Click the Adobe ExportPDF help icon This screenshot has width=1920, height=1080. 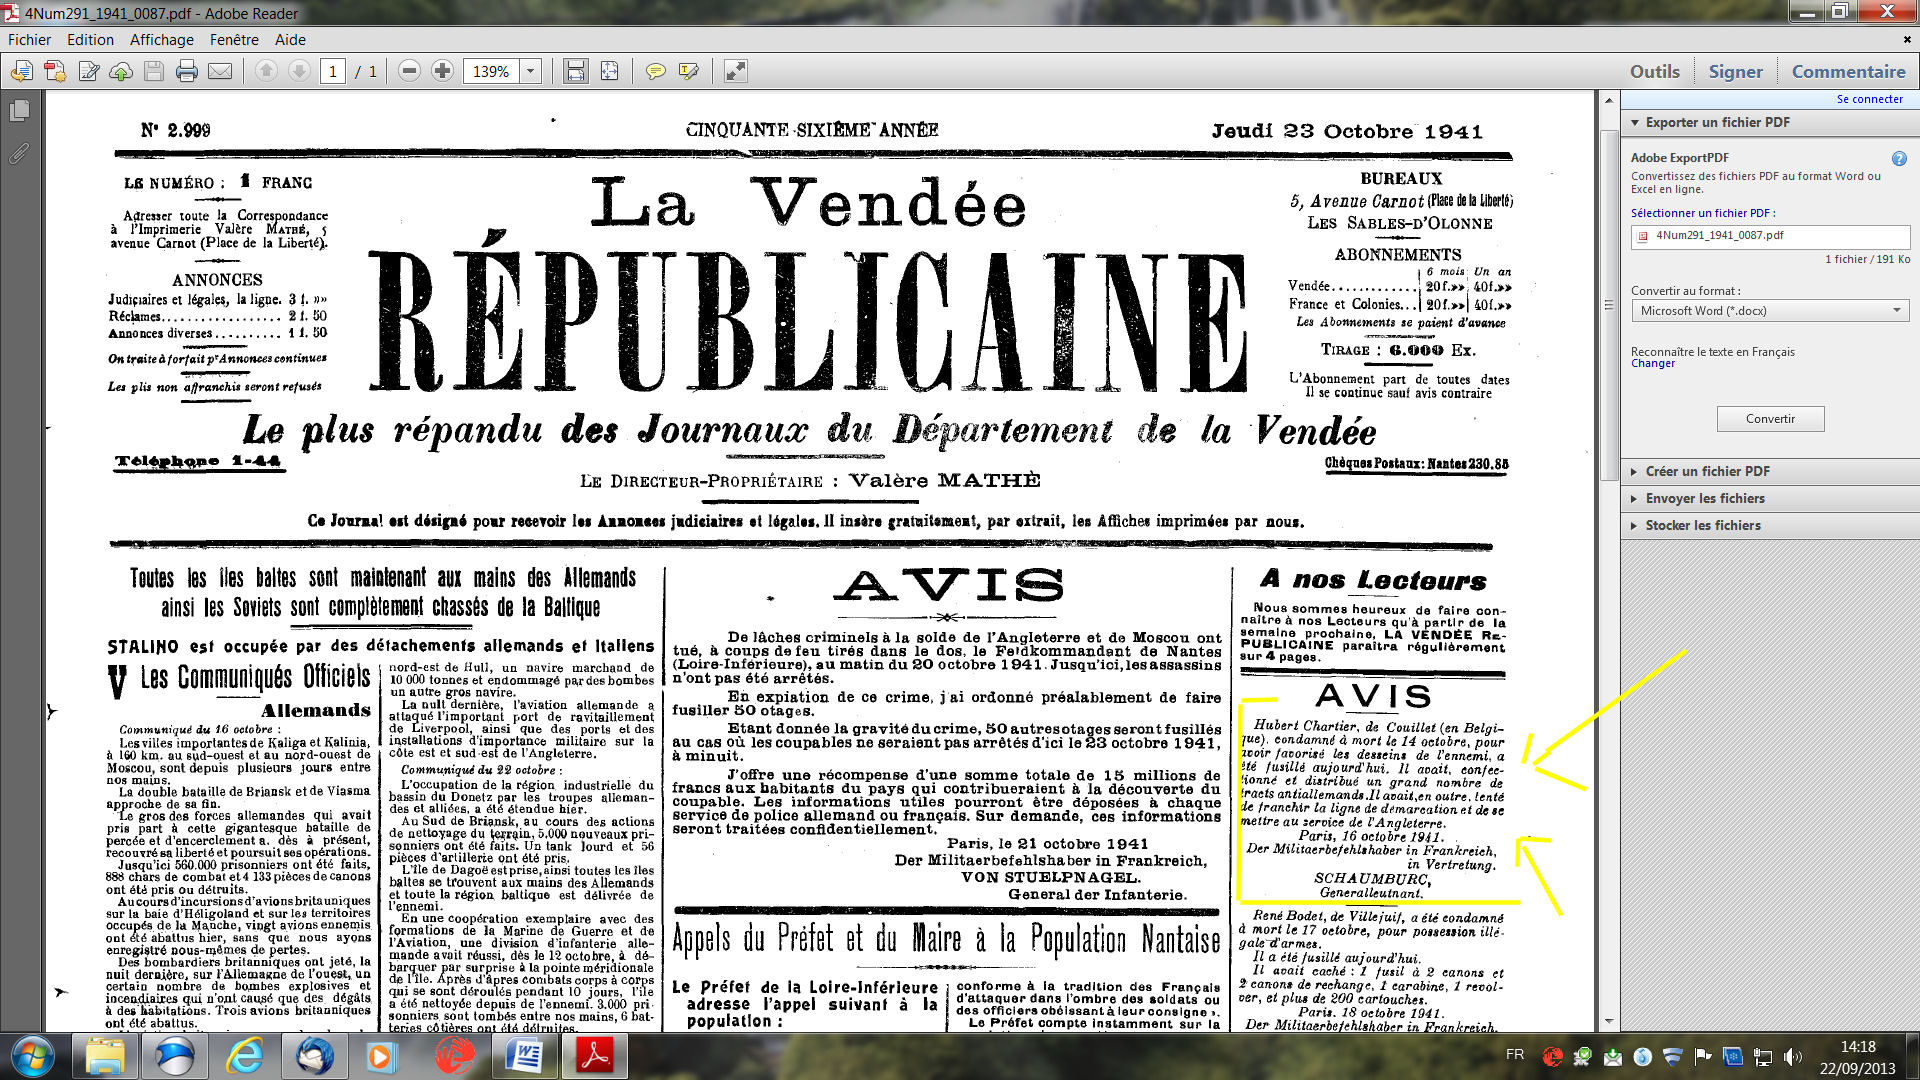tap(1899, 158)
